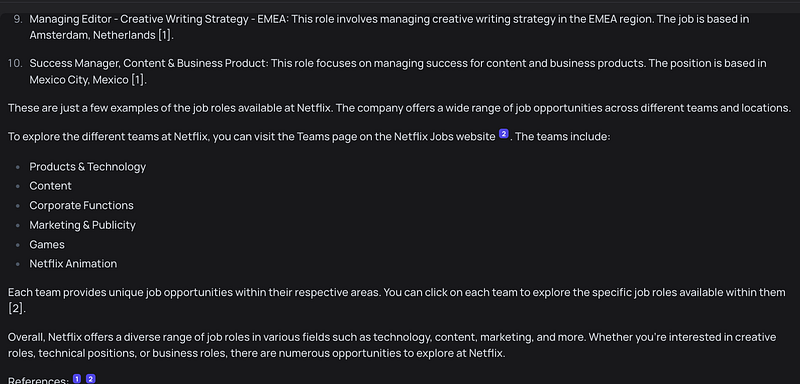800x384 pixels.
Task: Select the Content bullet item
Action: click(50, 186)
